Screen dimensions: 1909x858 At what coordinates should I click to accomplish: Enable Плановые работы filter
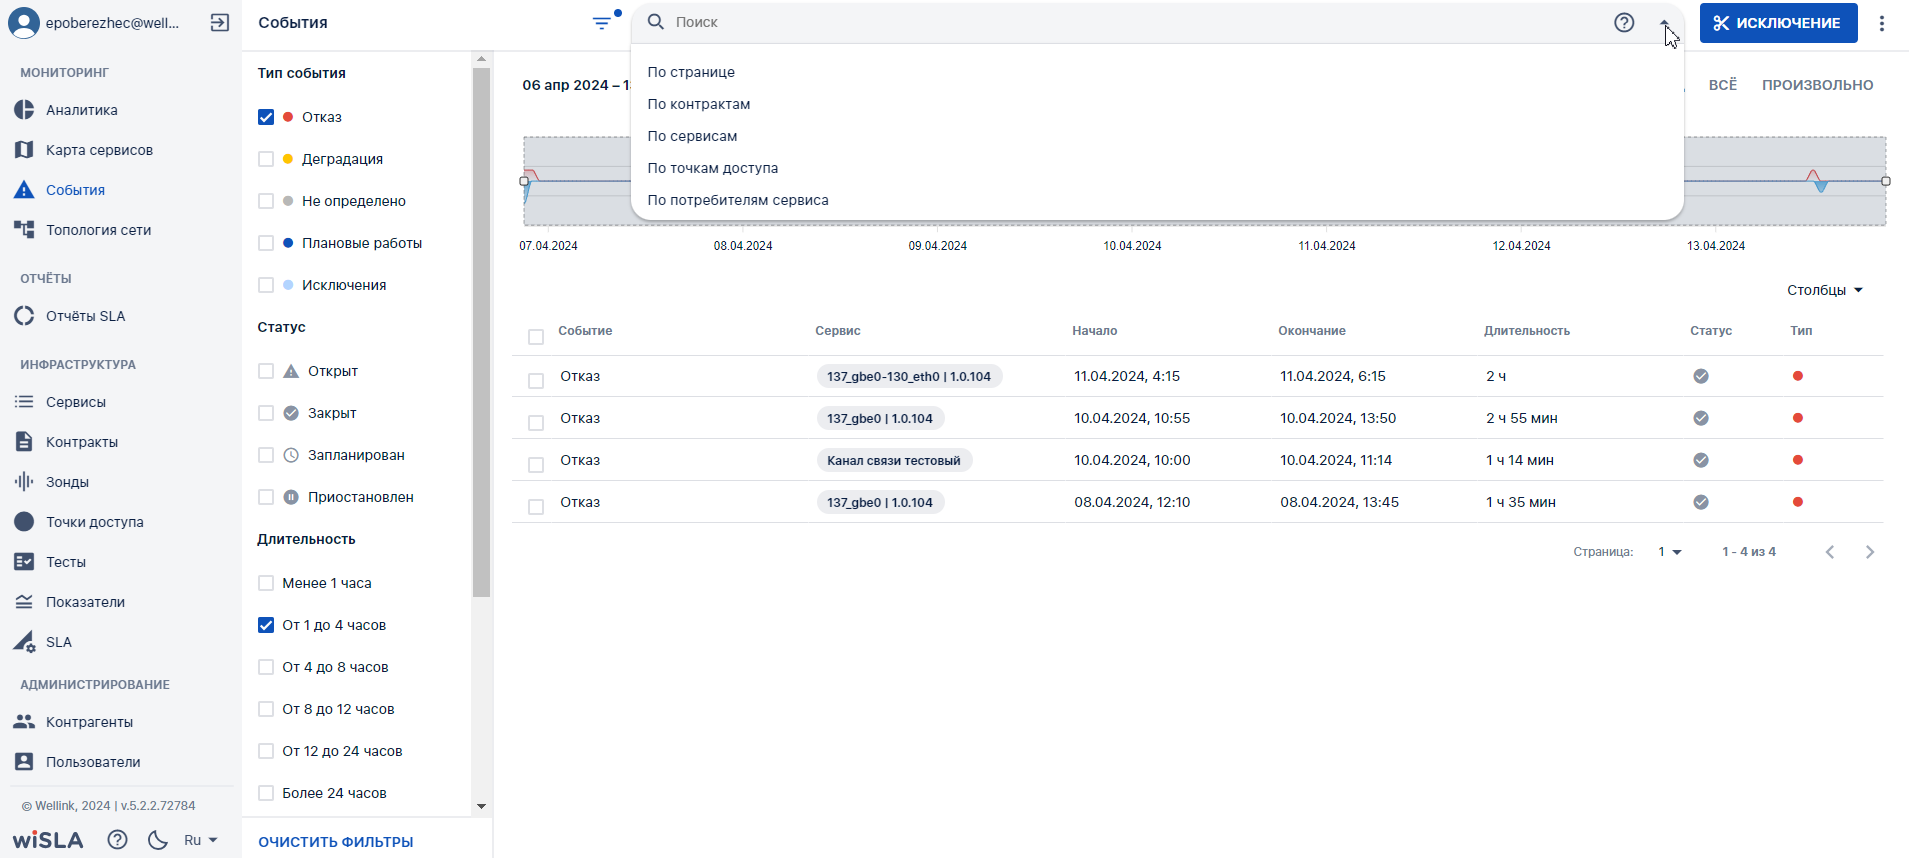(x=266, y=243)
